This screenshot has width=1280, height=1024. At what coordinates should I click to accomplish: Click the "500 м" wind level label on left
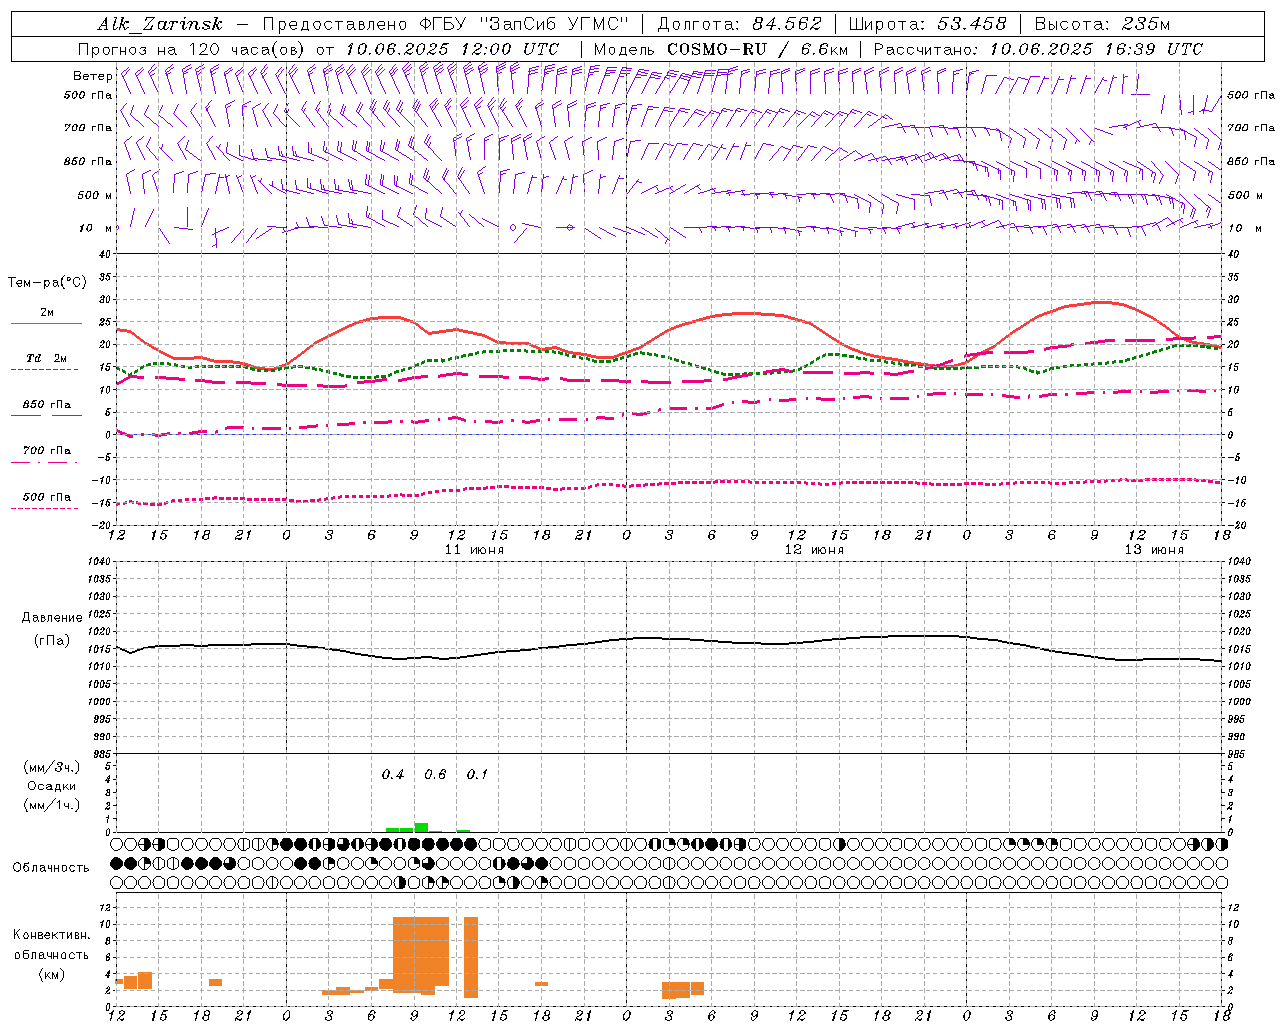[95, 195]
